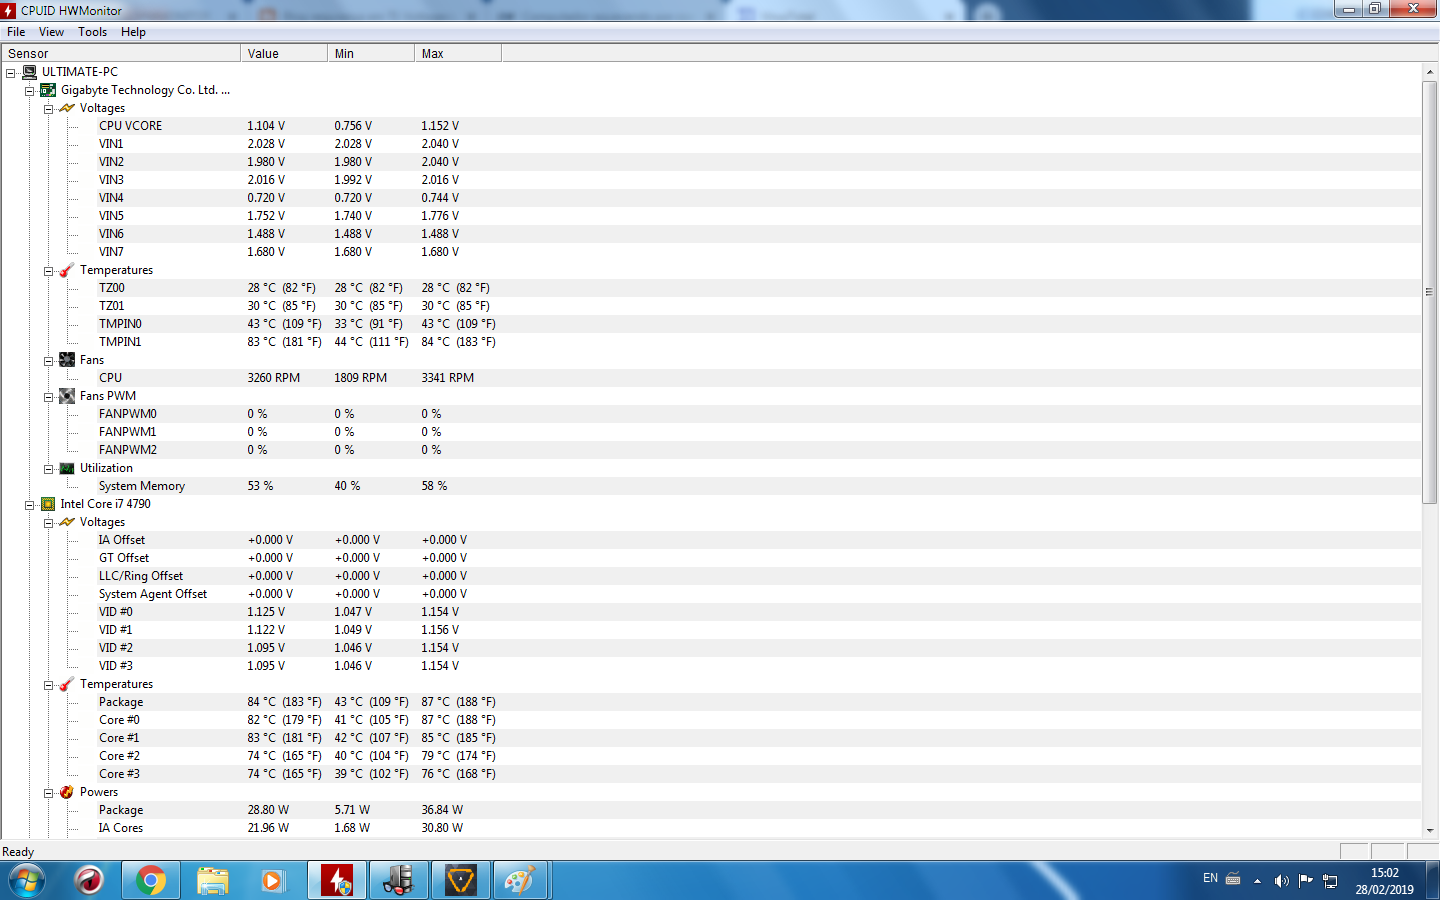Image resolution: width=1440 pixels, height=900 pixels.
Task: Open the Help menu
Action: pos(133,32)
